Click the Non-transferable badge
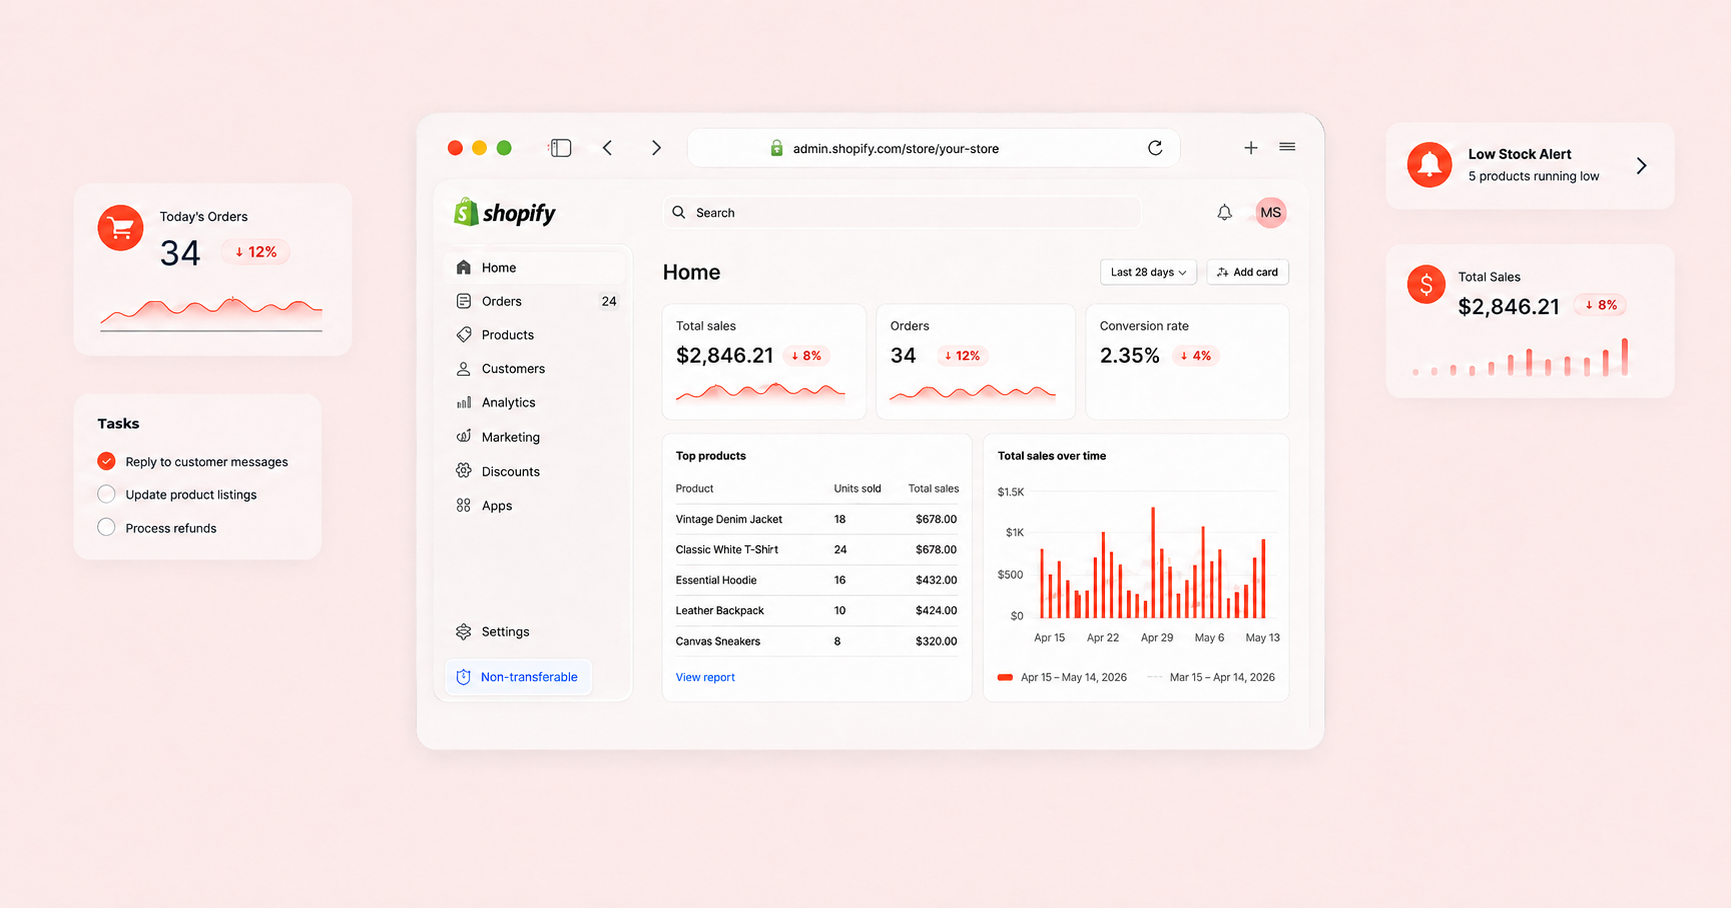The image size is (1731, 908). tap(518, 677)
